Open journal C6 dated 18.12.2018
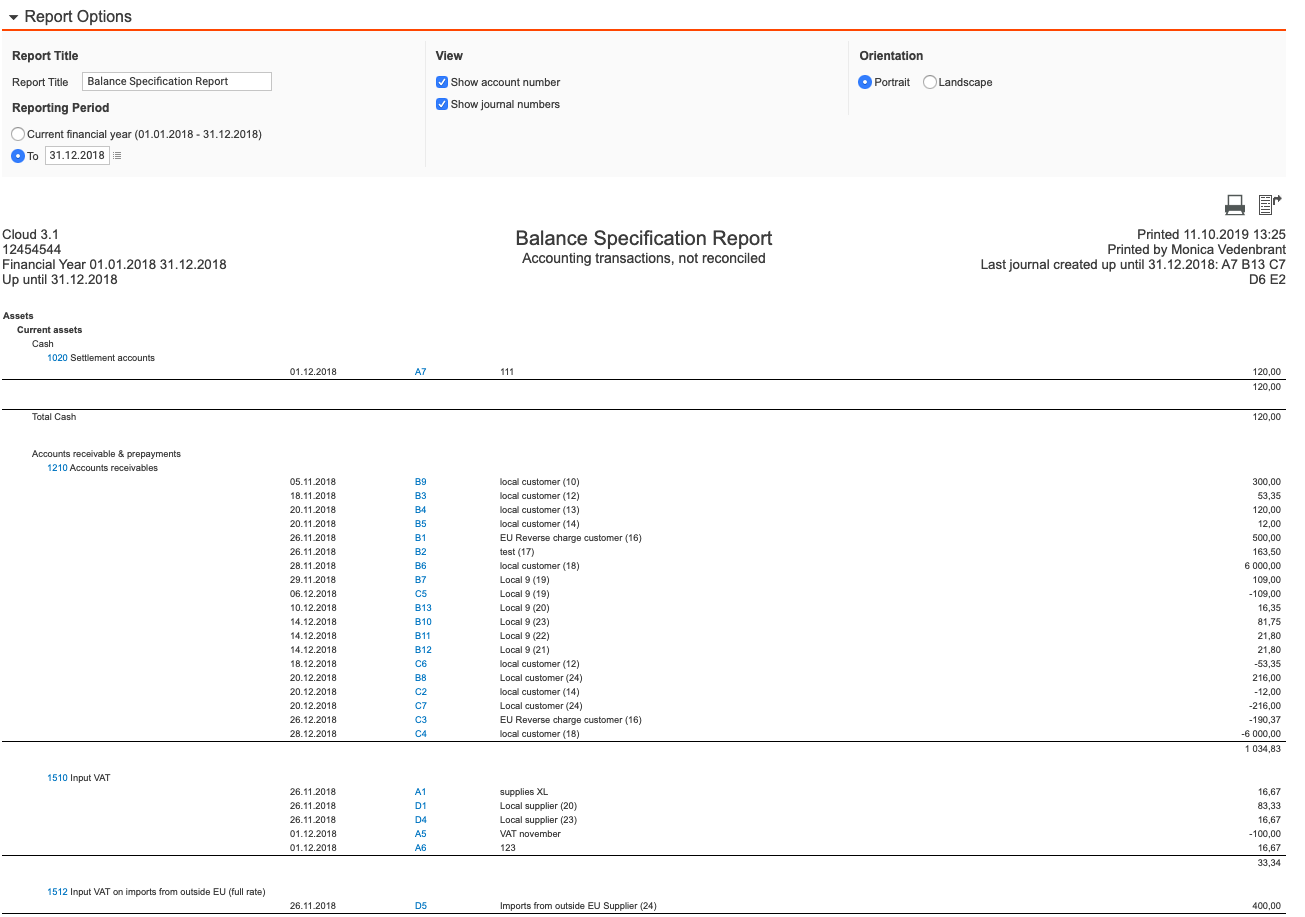This screenshot has width=1305, height=917. [420, 663]
